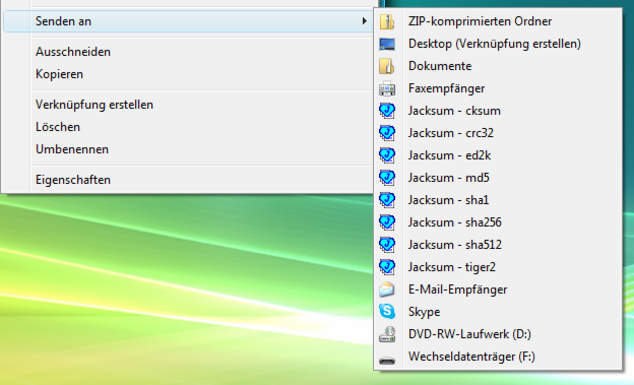Click the DVD-RW-Laufwerk drive icon
Image resolution: width=634 pixels, height=385 pixels.
click(x=387, y=334)
